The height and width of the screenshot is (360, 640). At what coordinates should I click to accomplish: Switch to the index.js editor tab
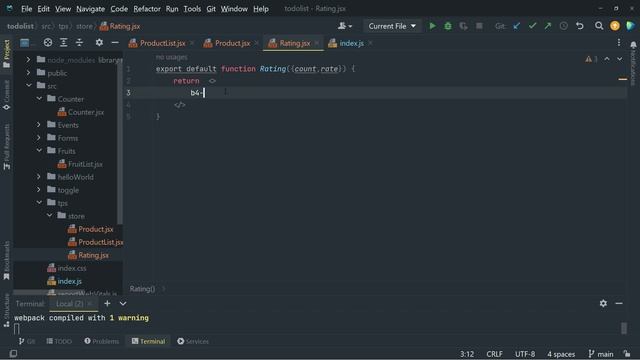click(x=351, y=43)
